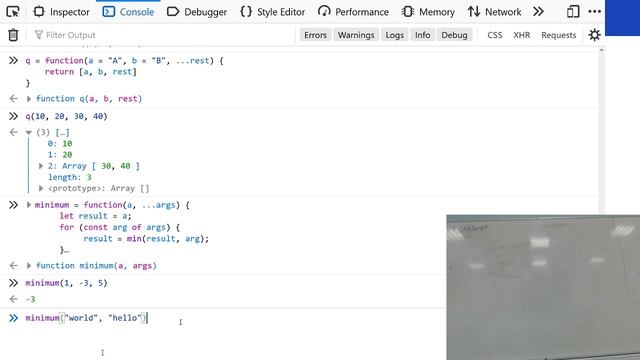This screenshot has width=640, height=360.
Task: Expand the <prototype>: Array [] entry
Action: (41, 189)
